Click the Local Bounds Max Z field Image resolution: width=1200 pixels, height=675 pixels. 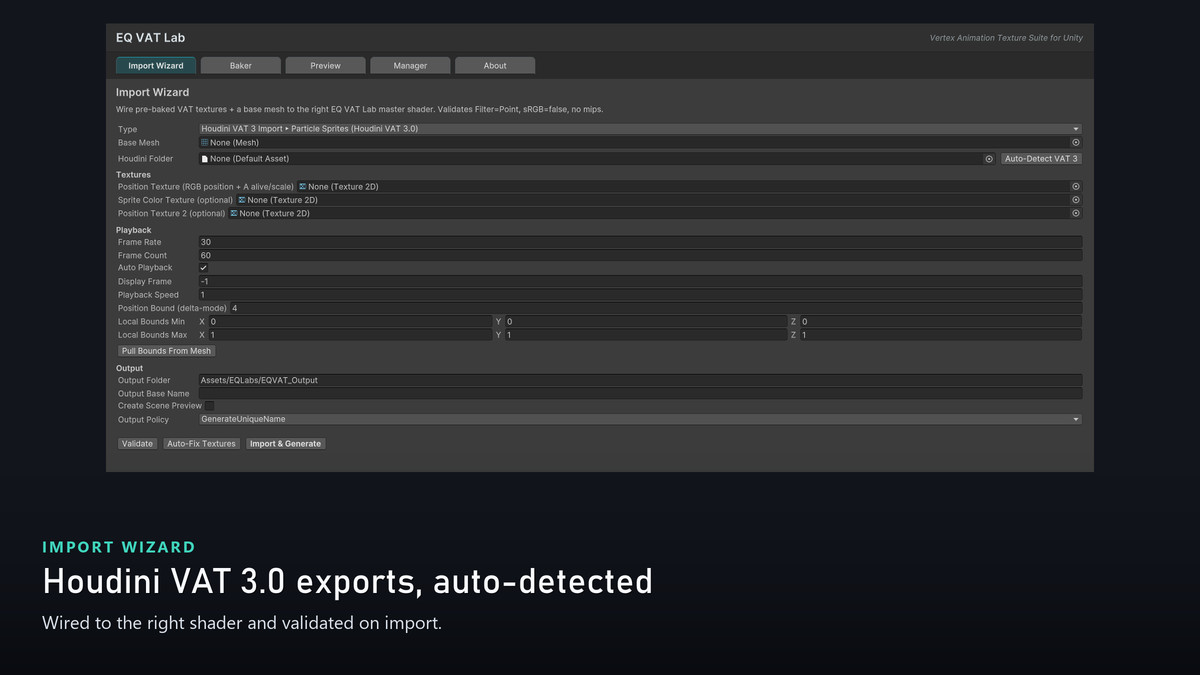tap(940, 335)
